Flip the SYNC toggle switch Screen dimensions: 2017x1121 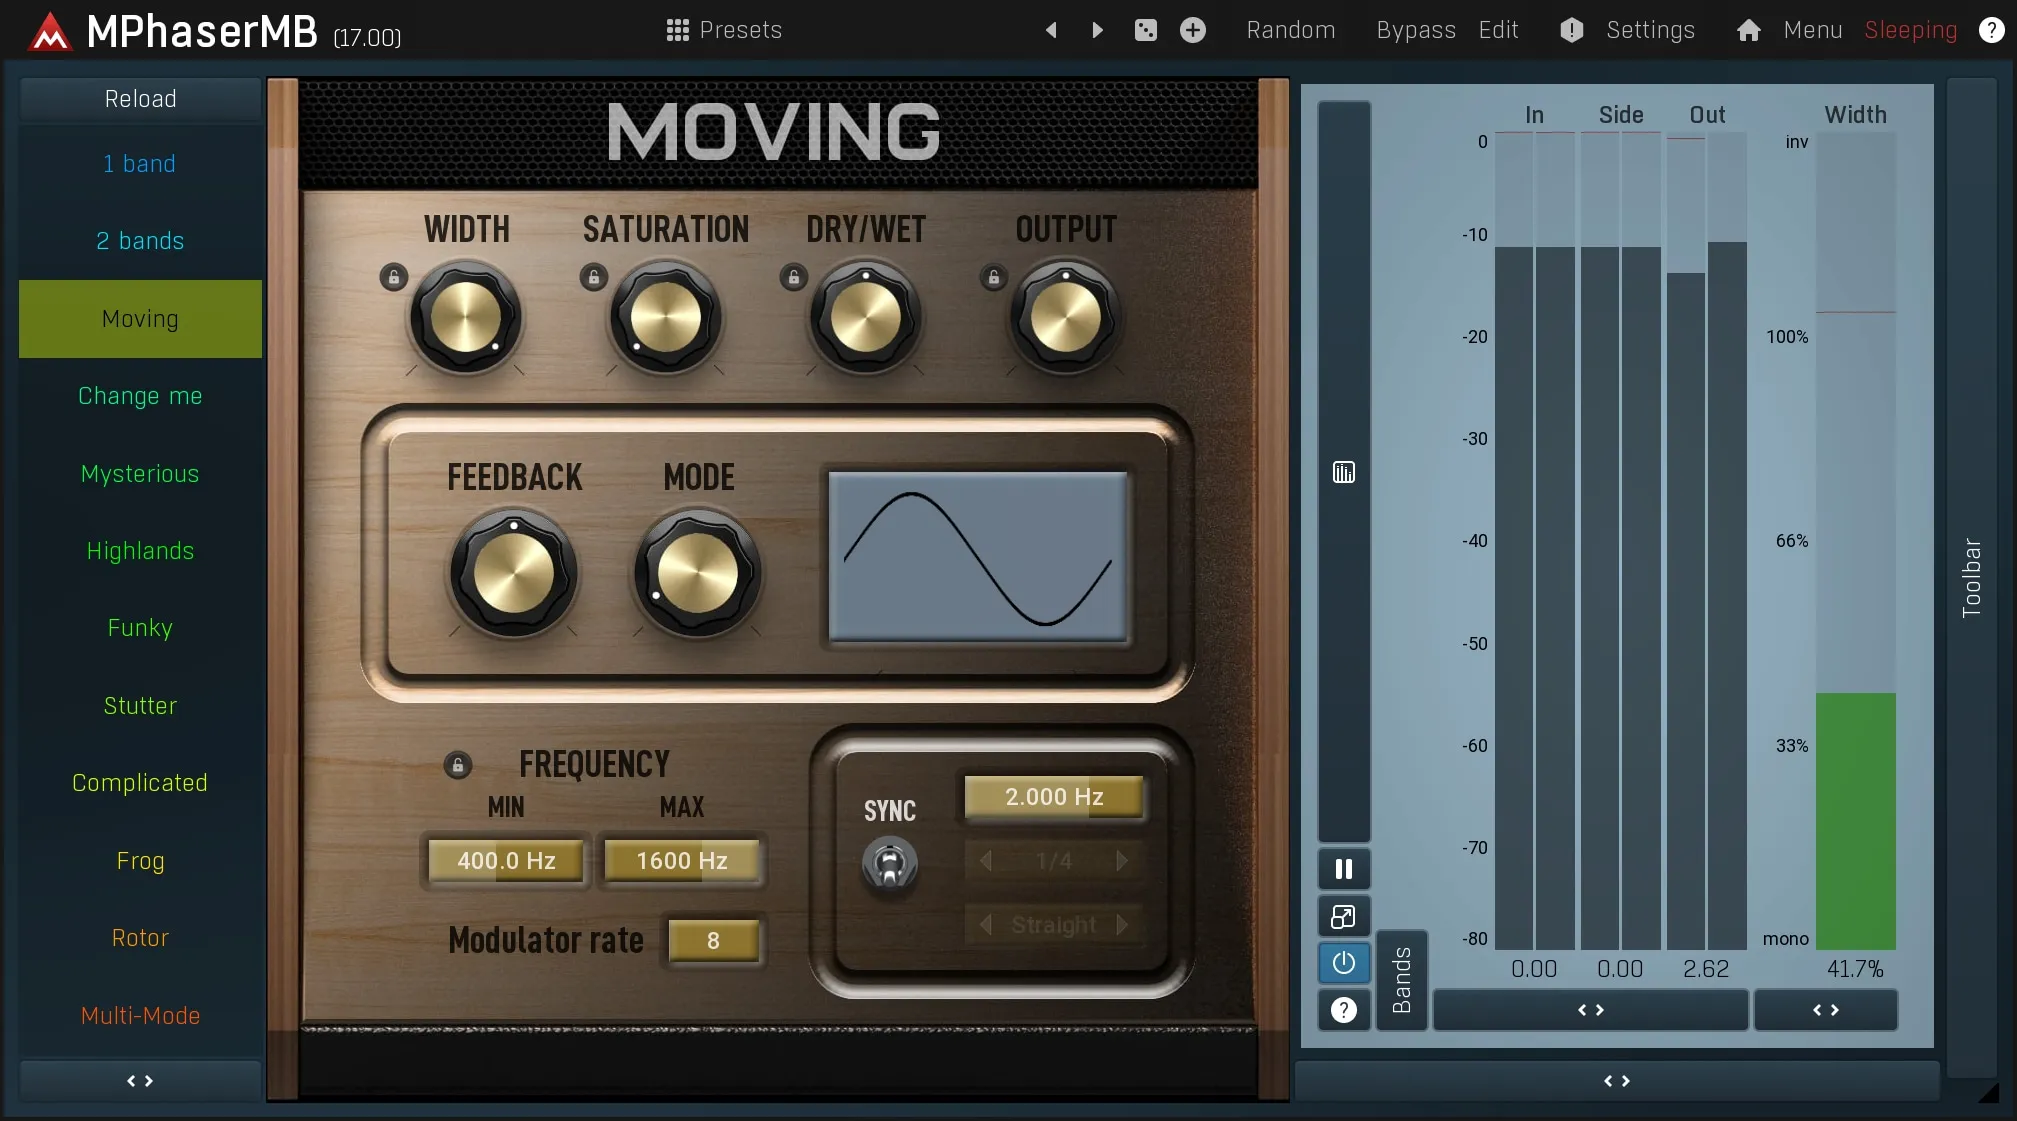point(889,864)
